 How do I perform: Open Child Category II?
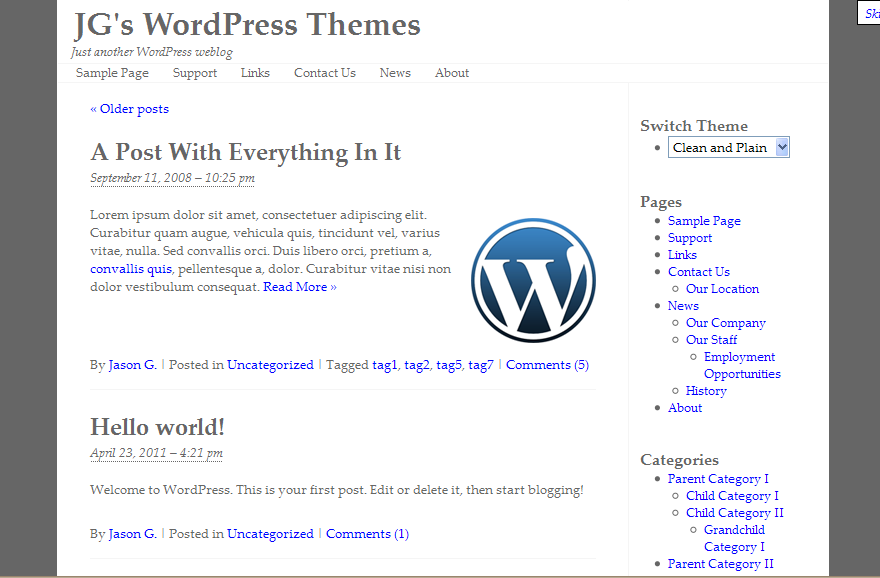(735, 512)
